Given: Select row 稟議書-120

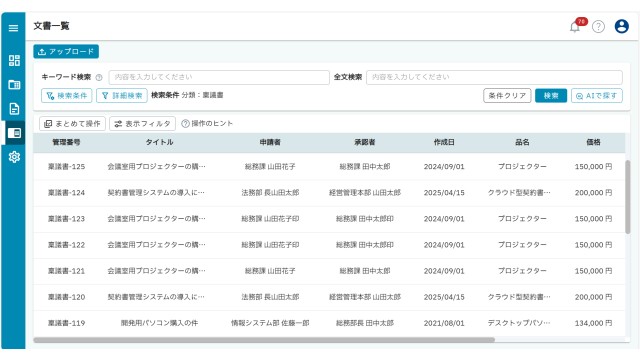Looking at the screenshot, I should pyautogui.click(x=329, y=297).
